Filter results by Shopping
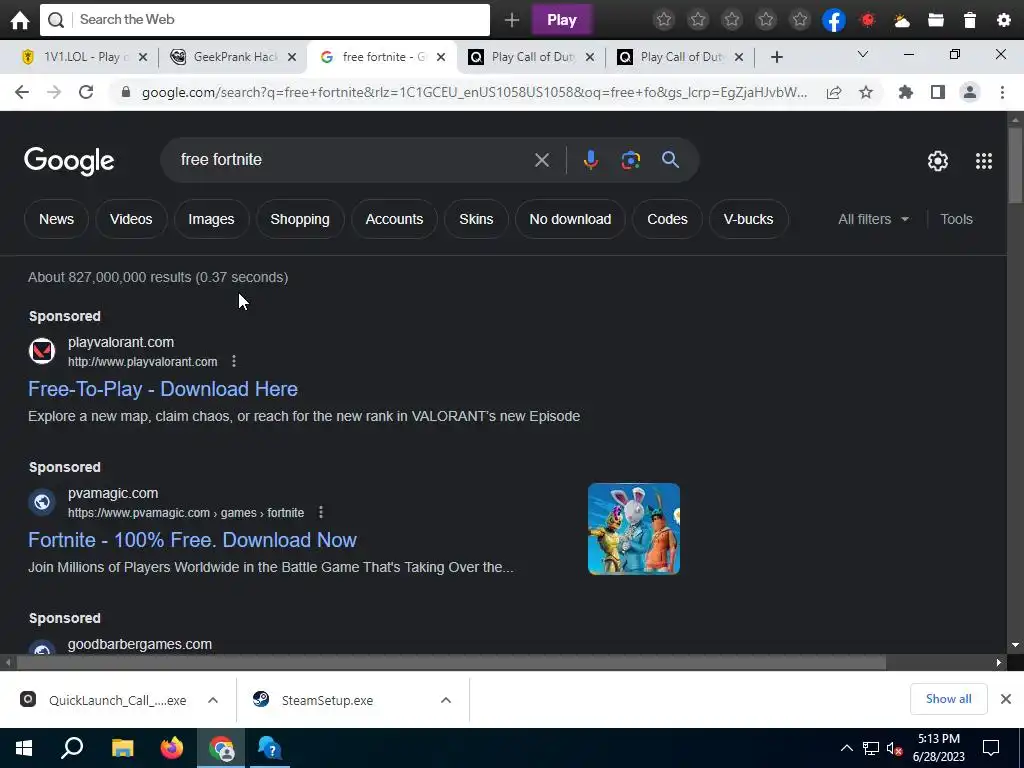 point(300,219)
